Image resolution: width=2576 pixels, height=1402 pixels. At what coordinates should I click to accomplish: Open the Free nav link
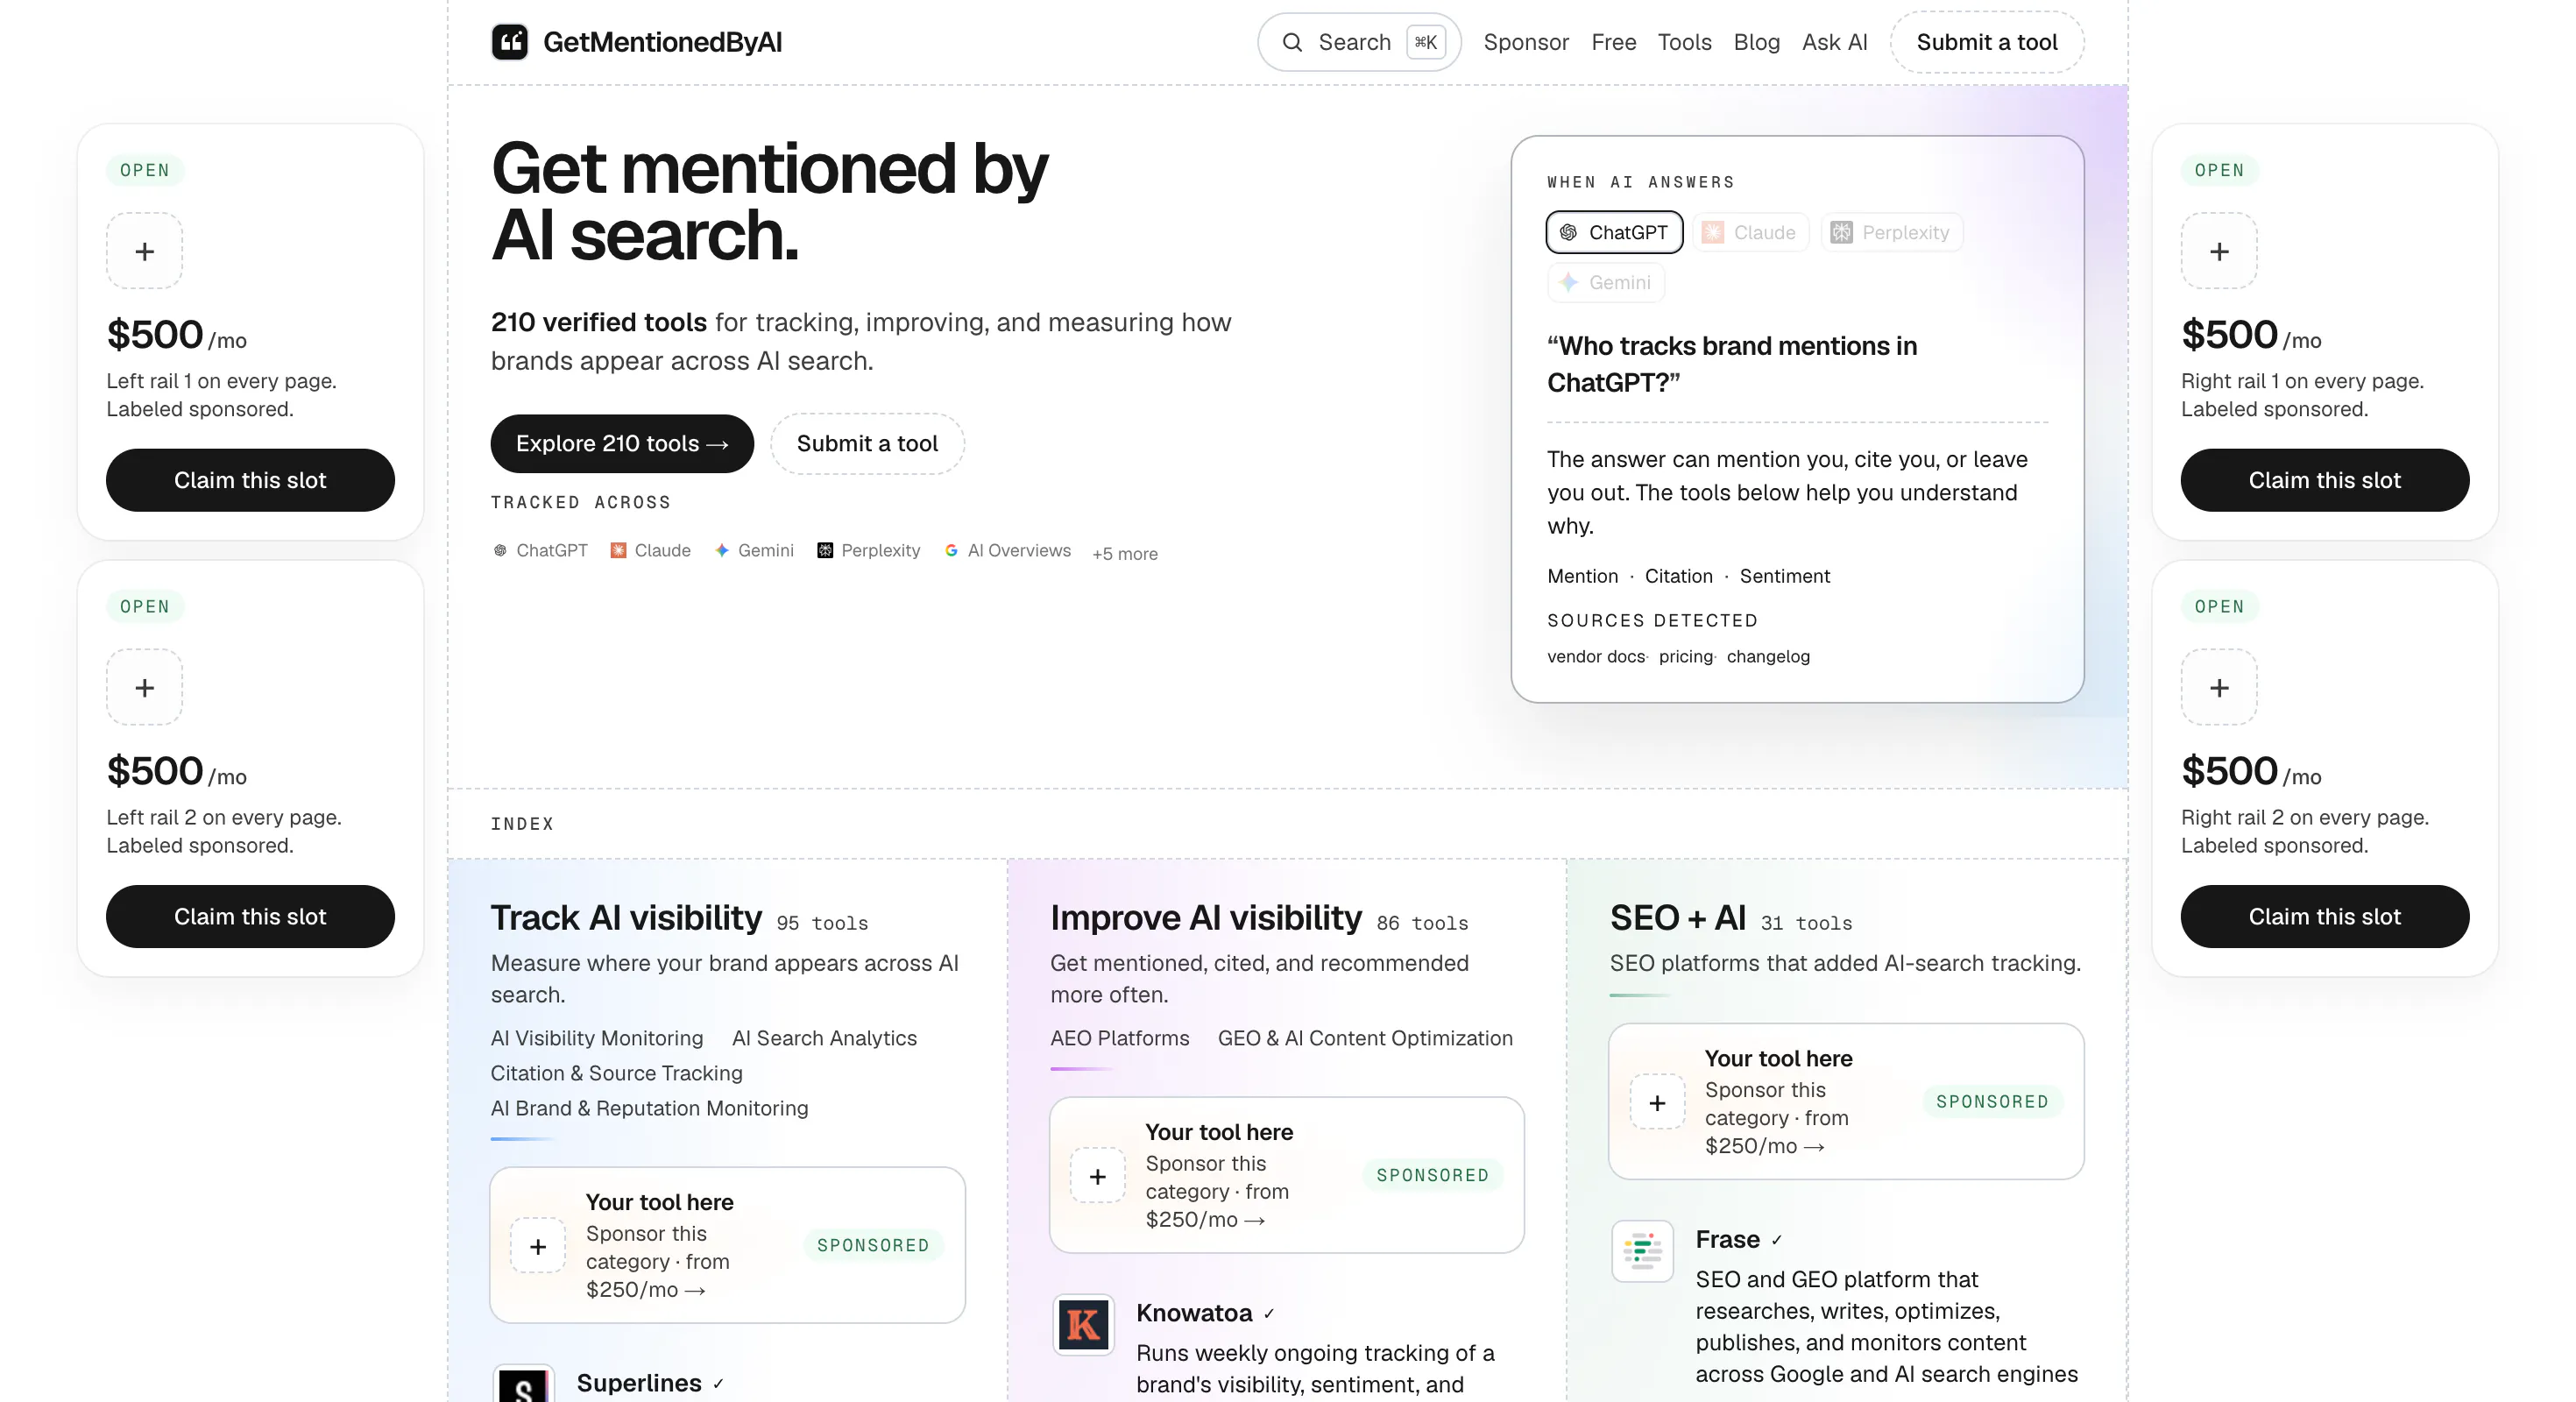click(x=1614, y=42)
